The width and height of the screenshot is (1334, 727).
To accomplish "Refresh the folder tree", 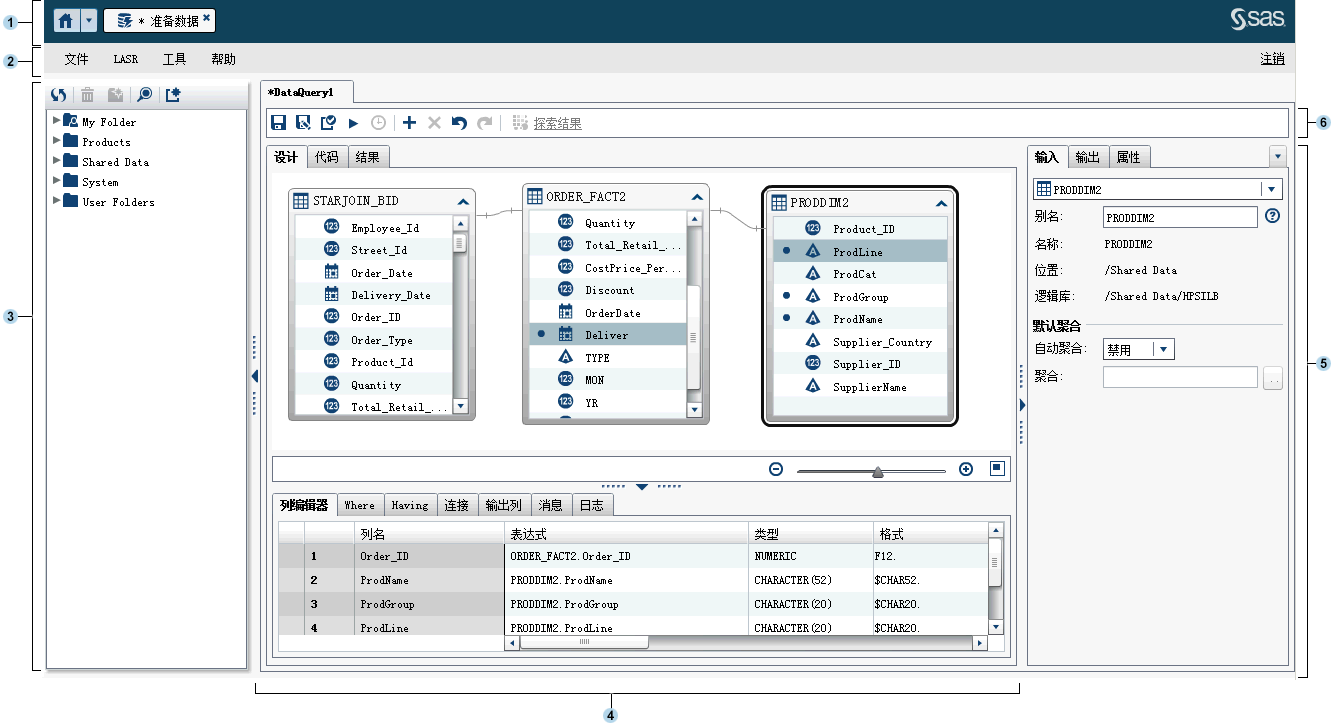I will [58, 93].
